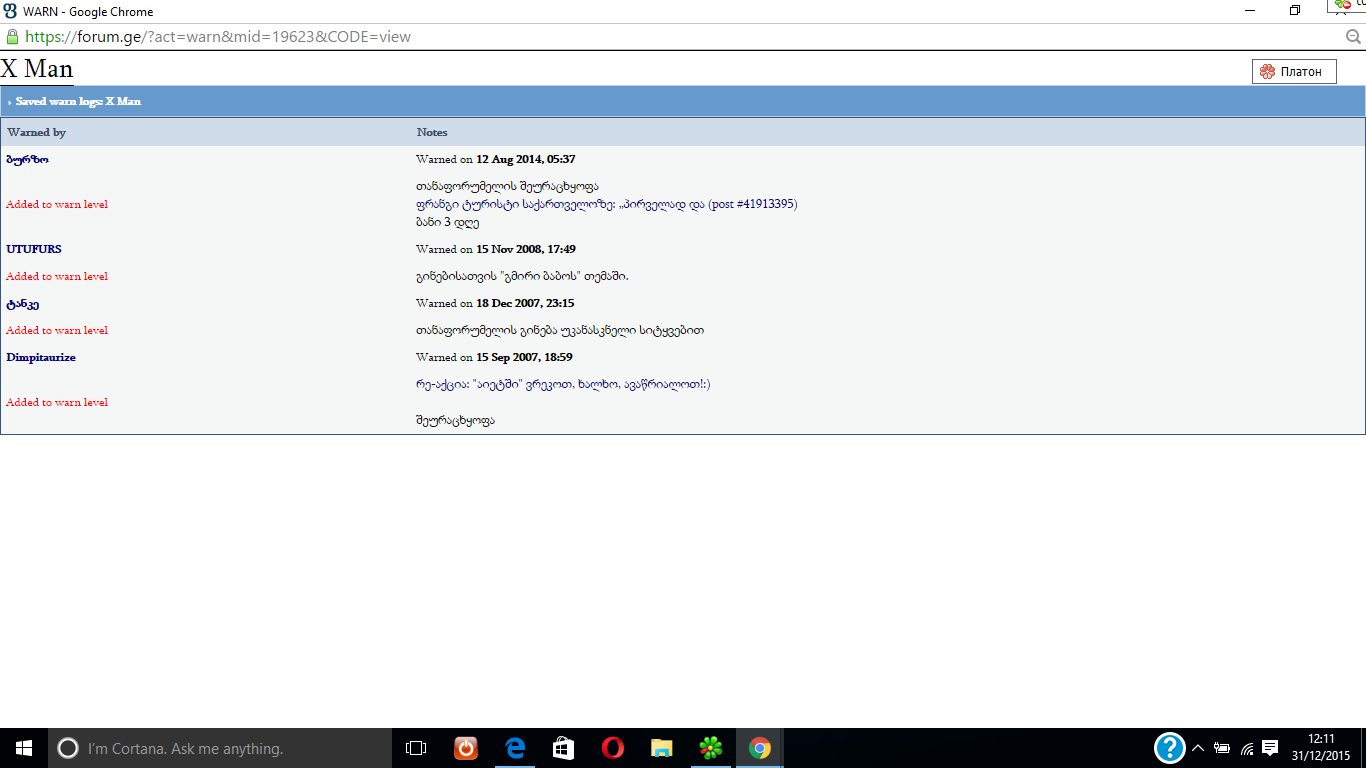The height and width of the screenshot is (768, 1366).
Task: Click 'Warned on 12 Aug 2014, 05:37'
Action: point(496,159)
